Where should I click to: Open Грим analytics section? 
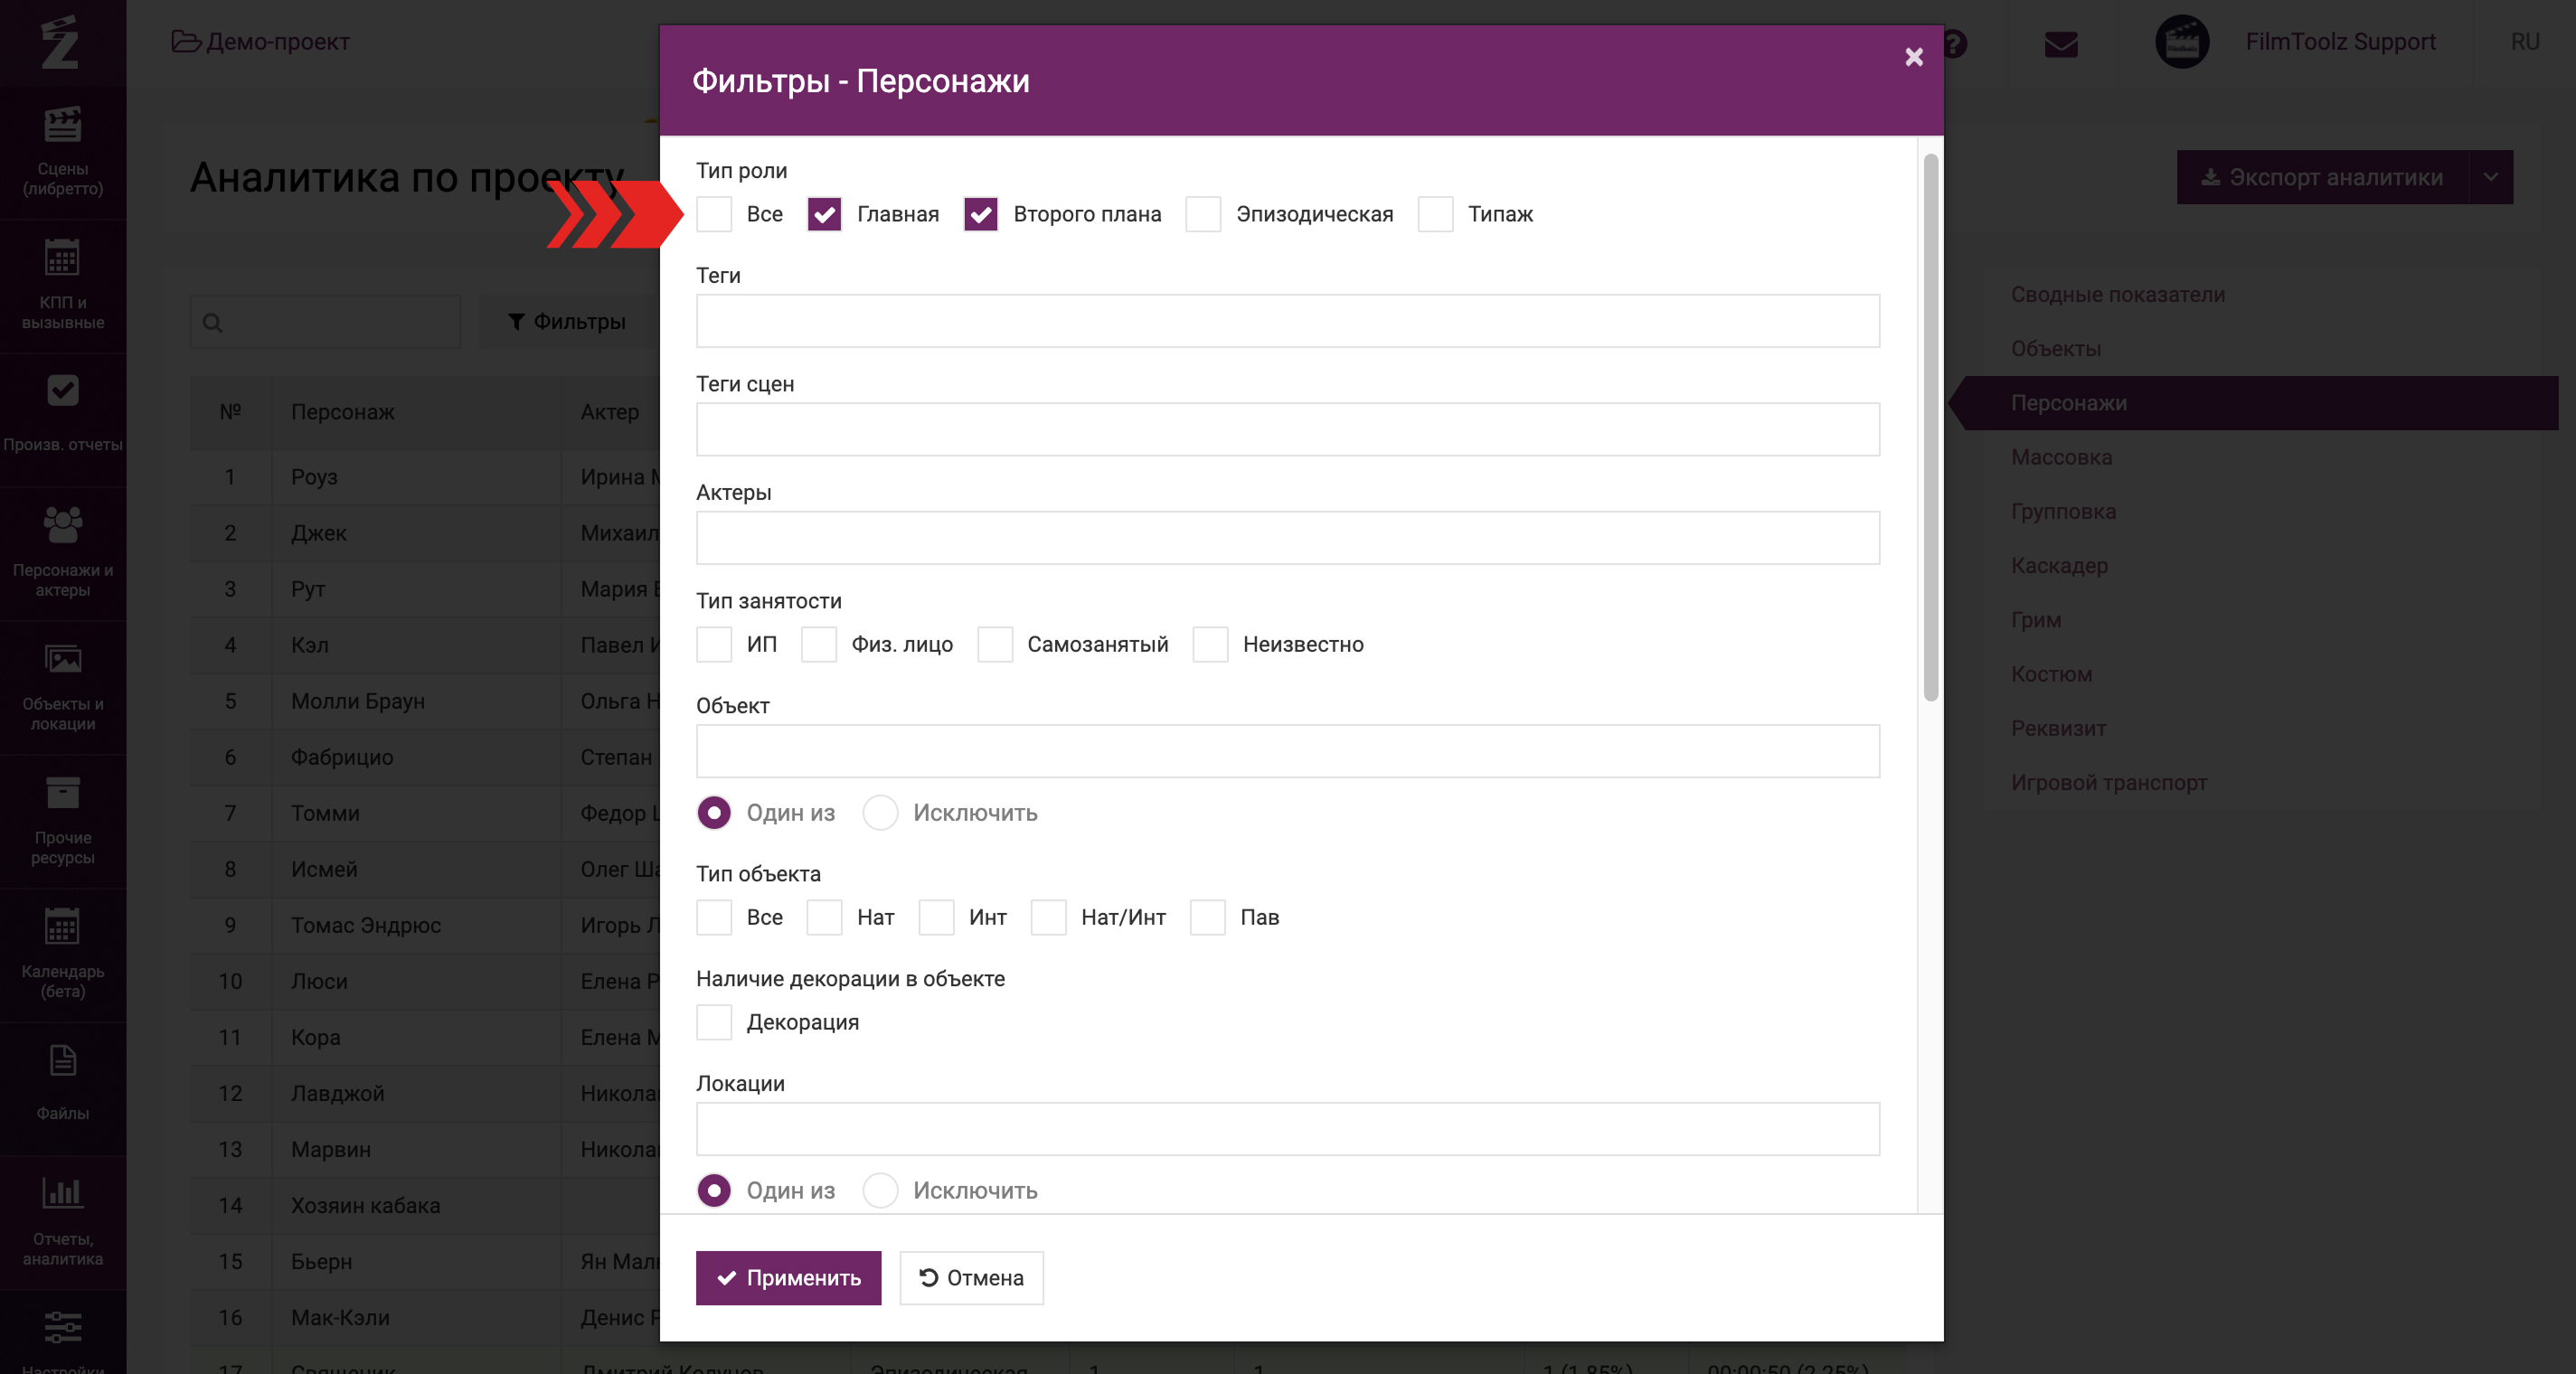click(x=2036, y=620)
